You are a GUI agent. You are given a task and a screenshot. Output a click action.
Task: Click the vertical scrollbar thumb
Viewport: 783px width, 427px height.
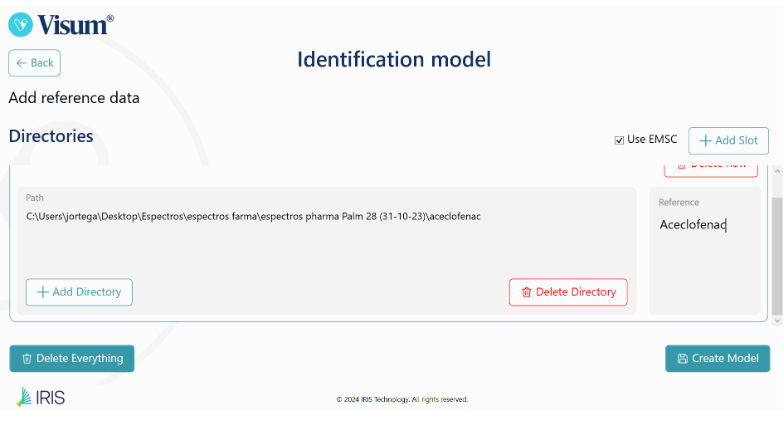click(x=777, y=256)
